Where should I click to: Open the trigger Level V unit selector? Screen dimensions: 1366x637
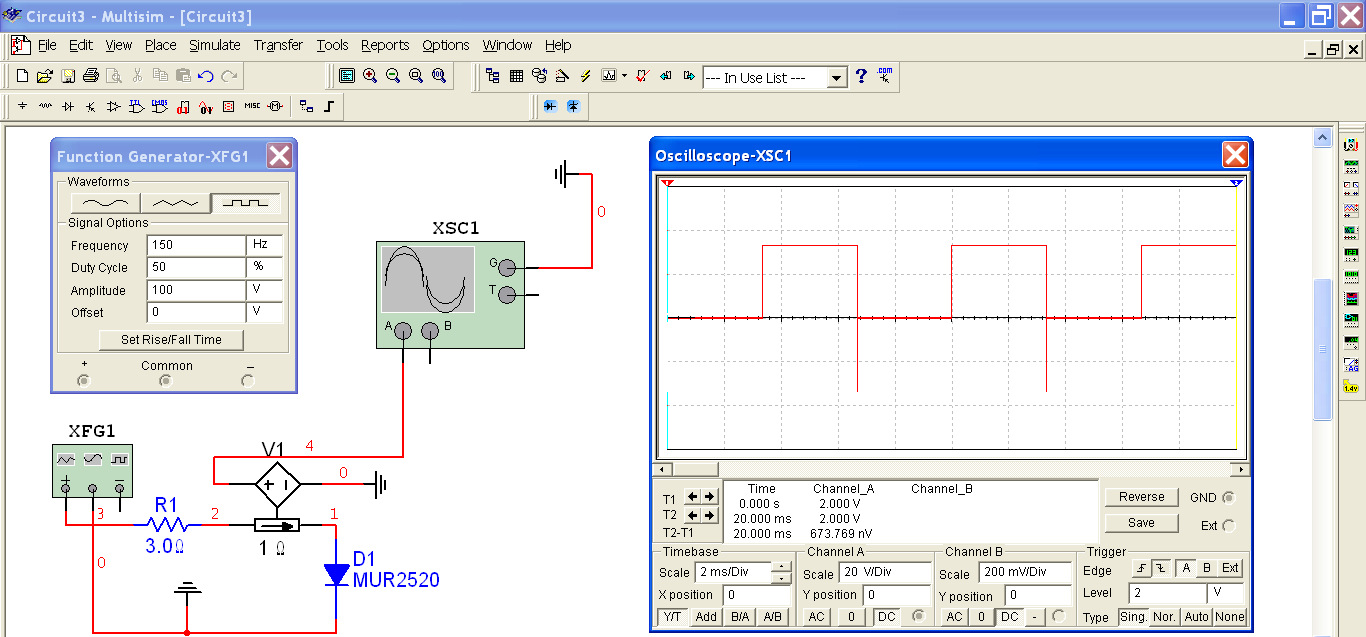(x=1226, y=594)
